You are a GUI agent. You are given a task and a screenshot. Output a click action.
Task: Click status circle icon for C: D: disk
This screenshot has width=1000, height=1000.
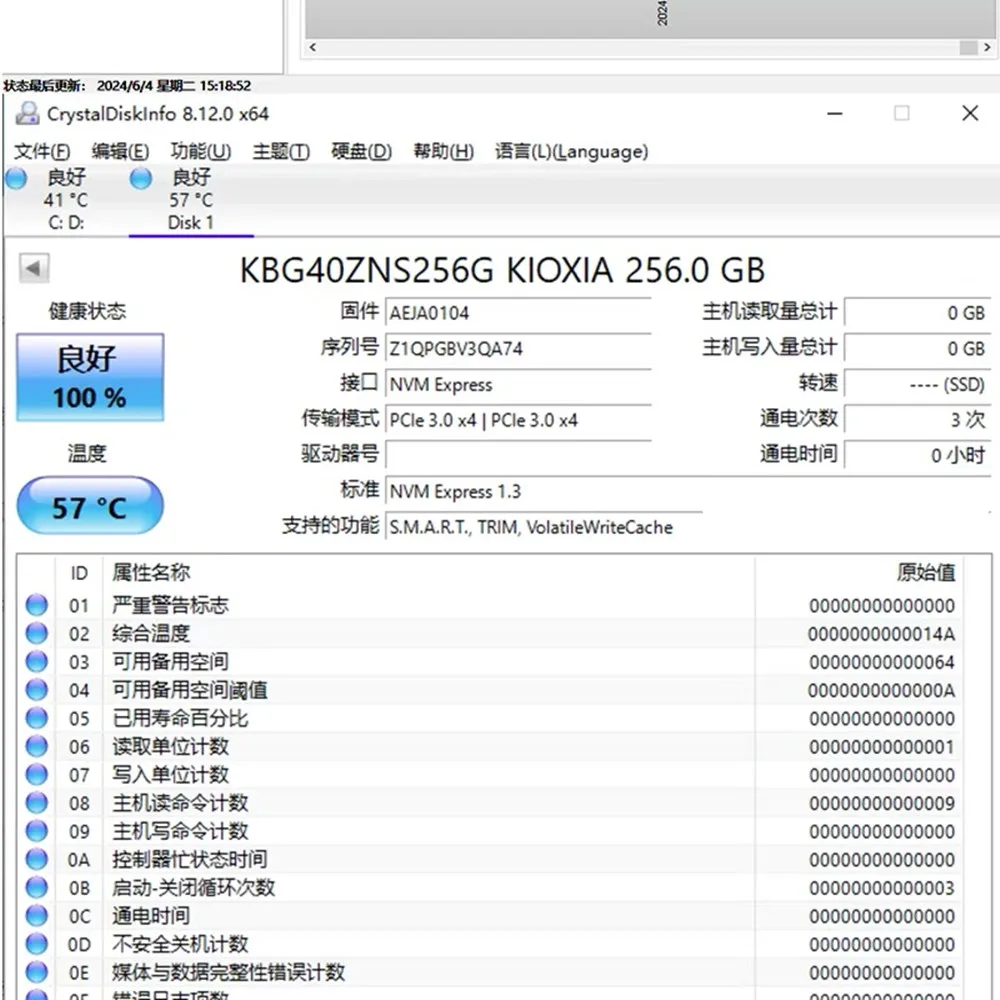pos(17,179)
